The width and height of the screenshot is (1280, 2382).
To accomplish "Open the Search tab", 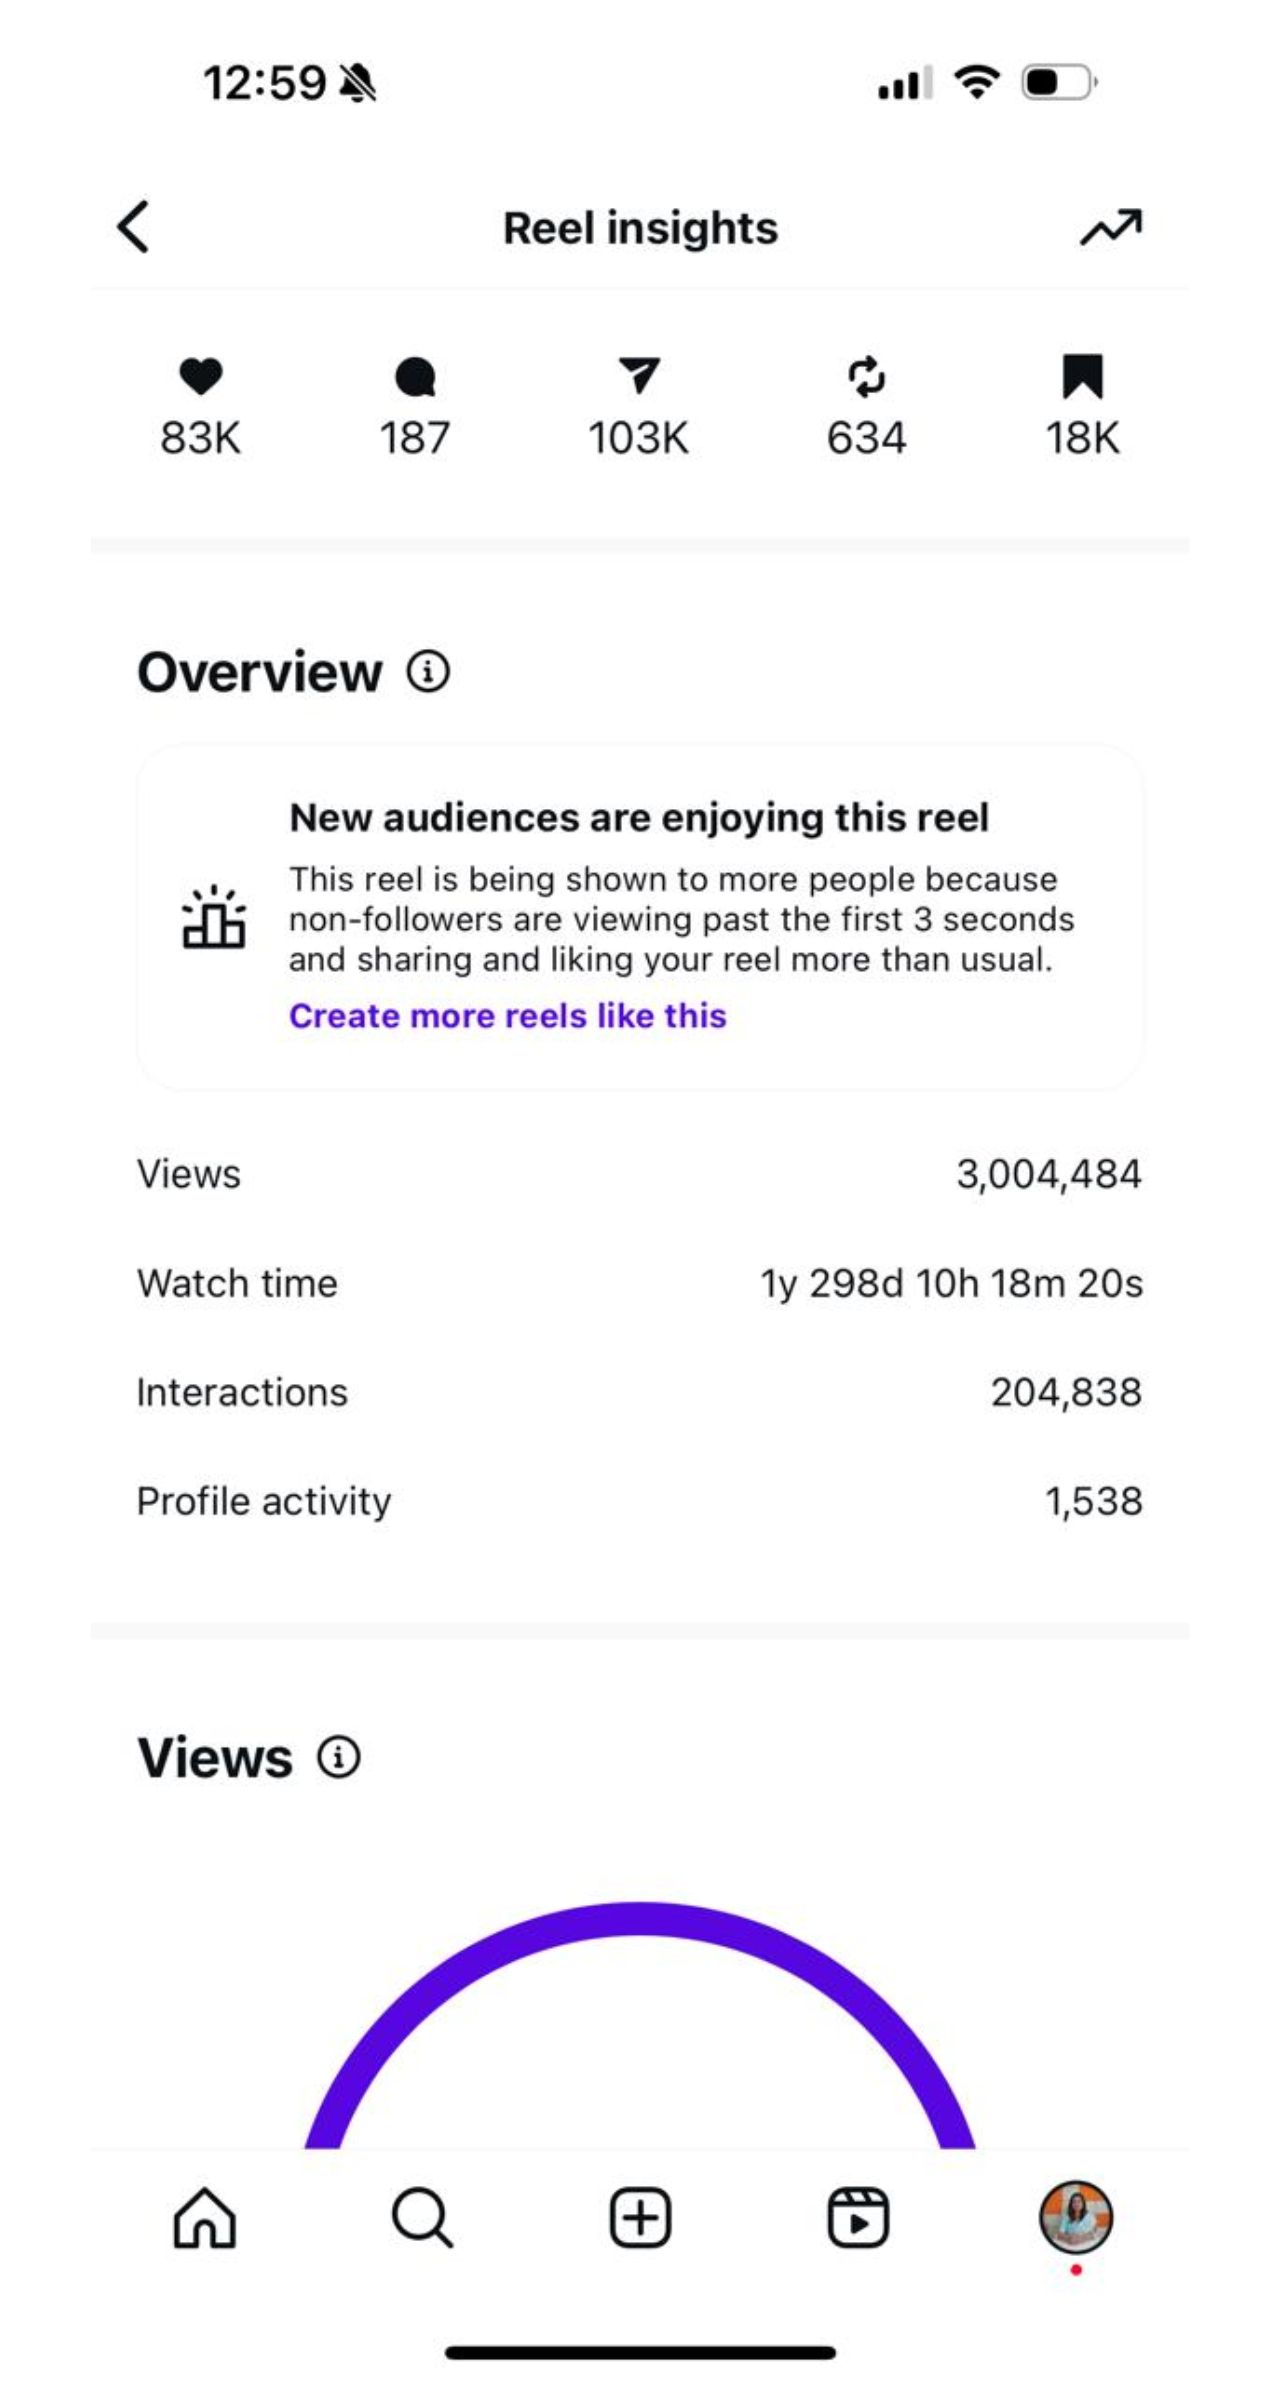I will pos(422,2218).
